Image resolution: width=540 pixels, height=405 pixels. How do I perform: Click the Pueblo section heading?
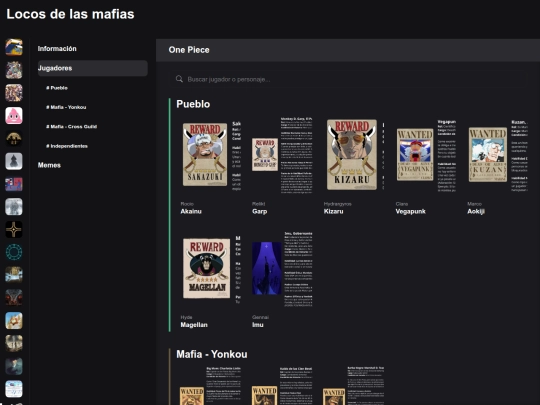tap(193, 104)
